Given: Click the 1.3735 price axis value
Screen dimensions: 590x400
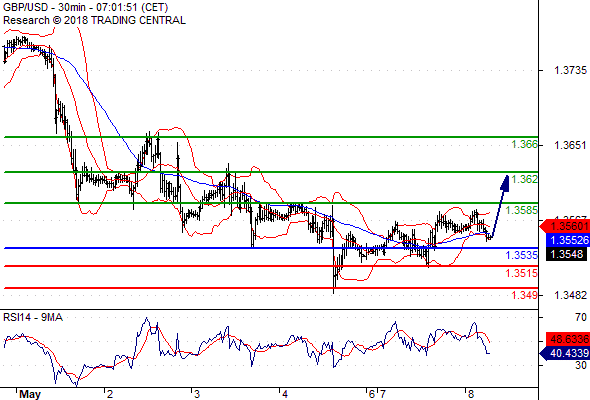Looking at the screenshot, I should point(570,70).
